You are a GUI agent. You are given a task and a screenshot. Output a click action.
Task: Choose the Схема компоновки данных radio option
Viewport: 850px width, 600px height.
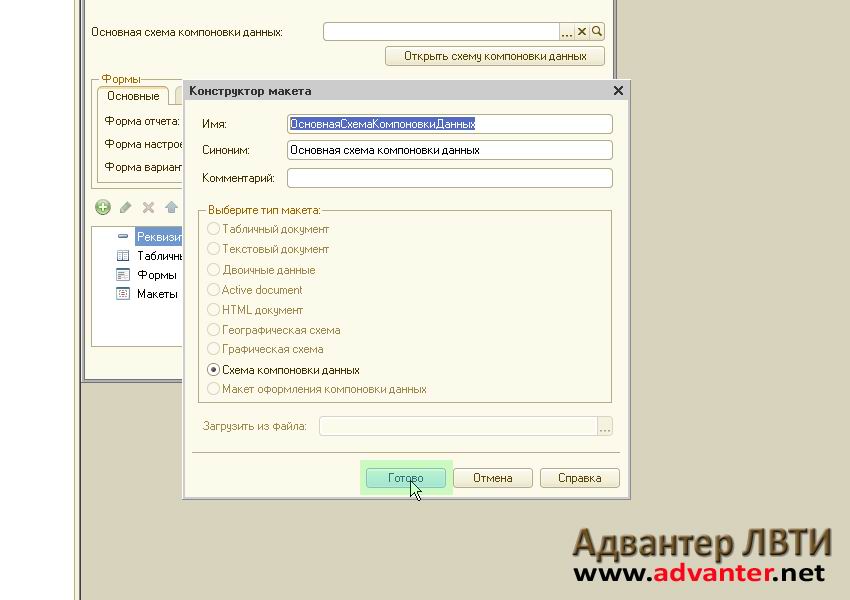click(x=213, y=370)
